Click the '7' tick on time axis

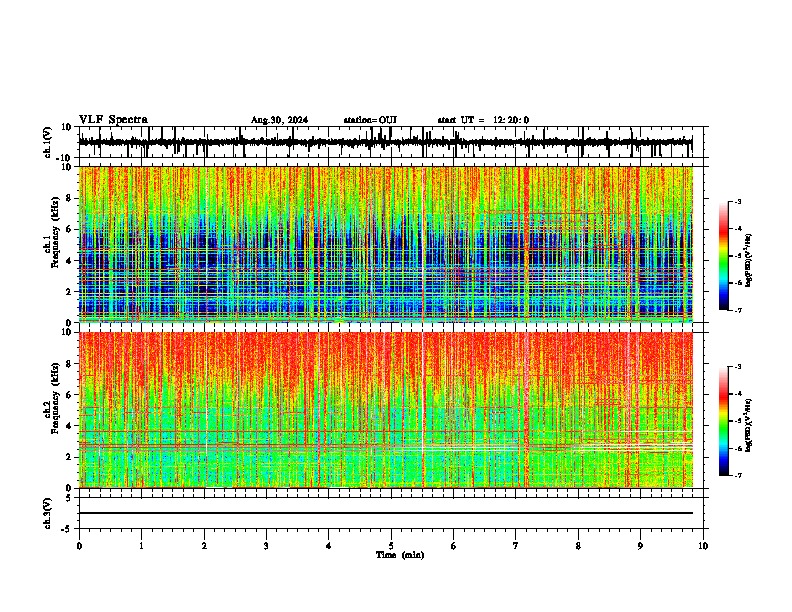point(516,546)
